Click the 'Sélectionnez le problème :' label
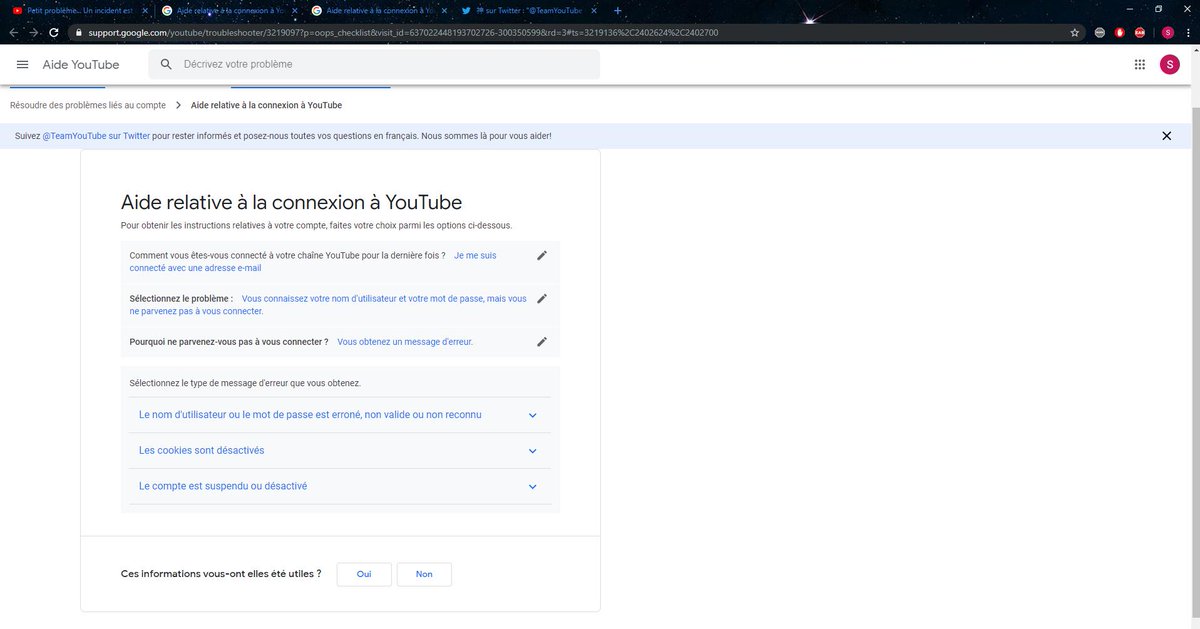1200x629 pixels. (x=181, y=298)
